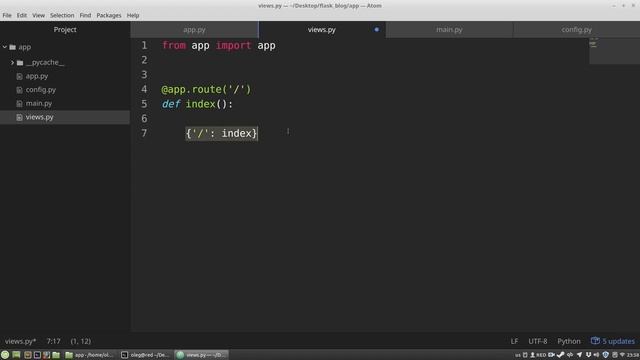Open app.py from the project tree

click(x=37, y=76)
